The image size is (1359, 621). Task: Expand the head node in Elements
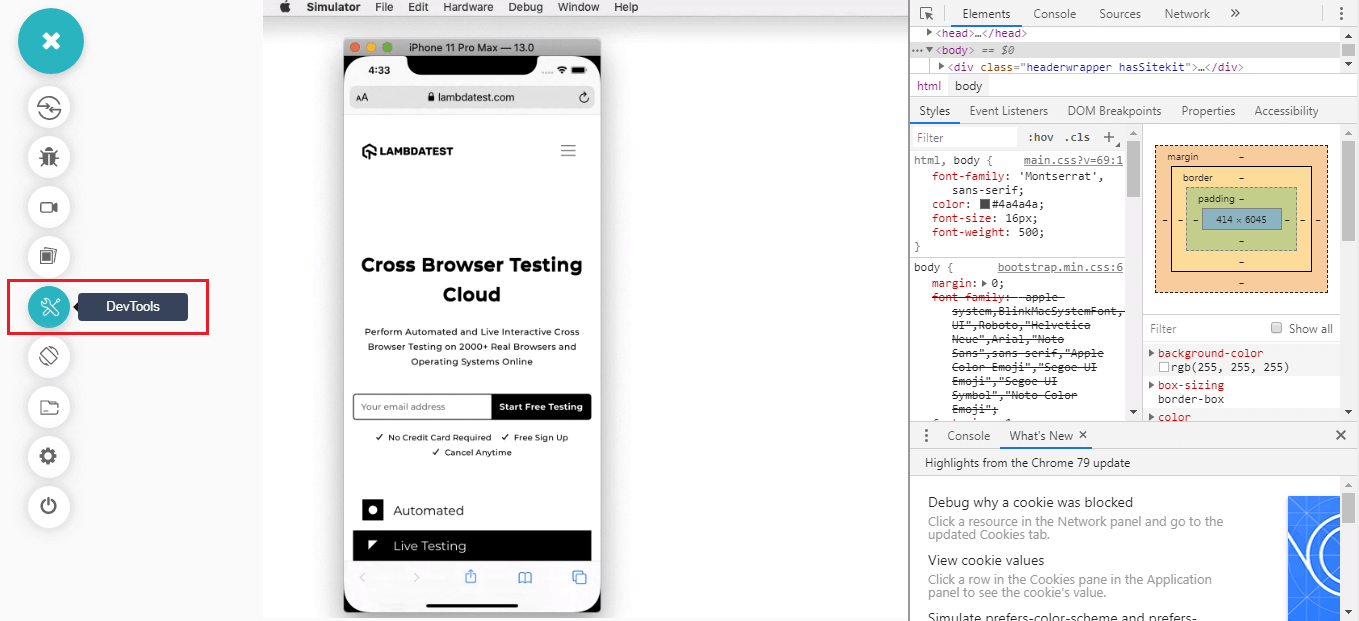point(928,32)
